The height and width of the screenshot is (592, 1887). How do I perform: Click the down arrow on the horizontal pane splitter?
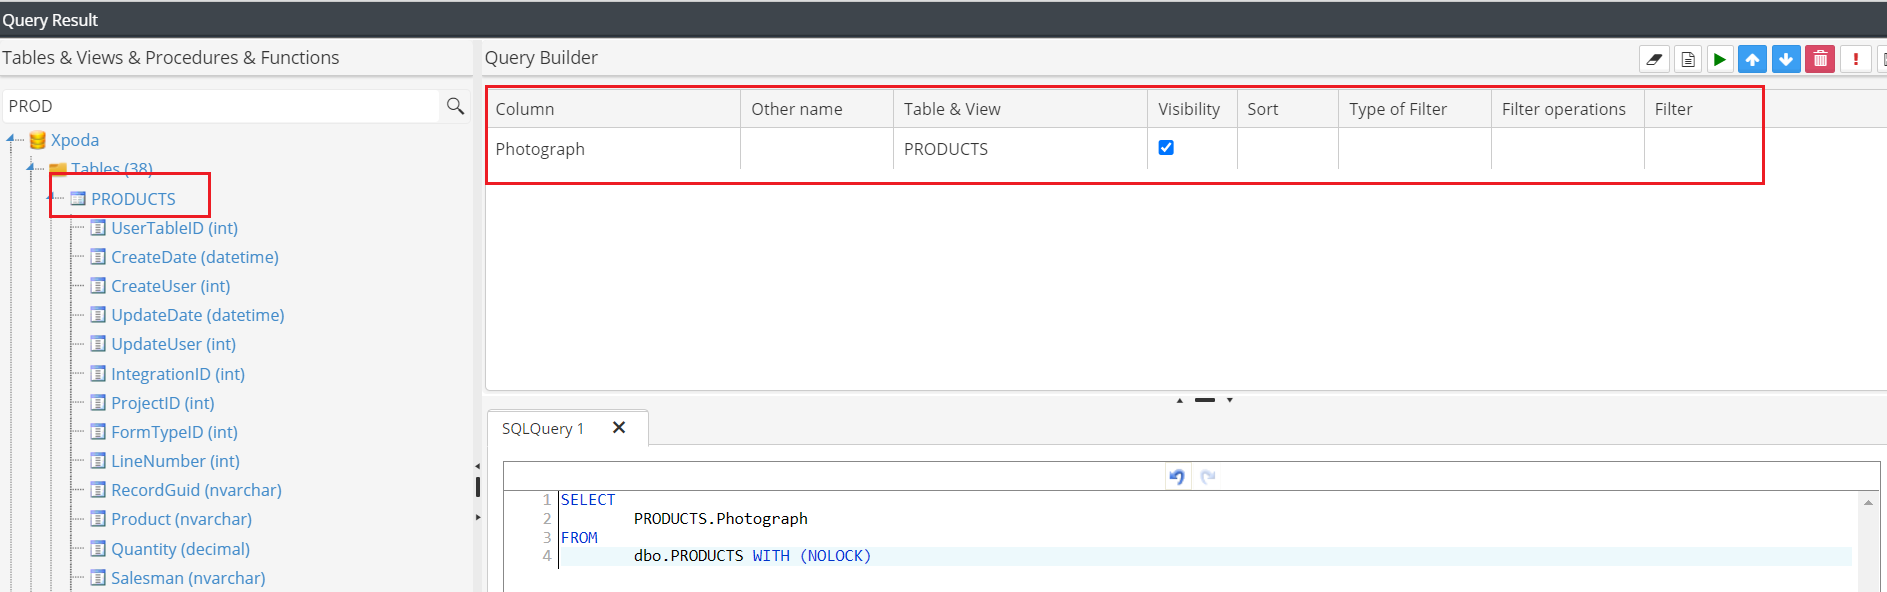tap(1230, 400)
